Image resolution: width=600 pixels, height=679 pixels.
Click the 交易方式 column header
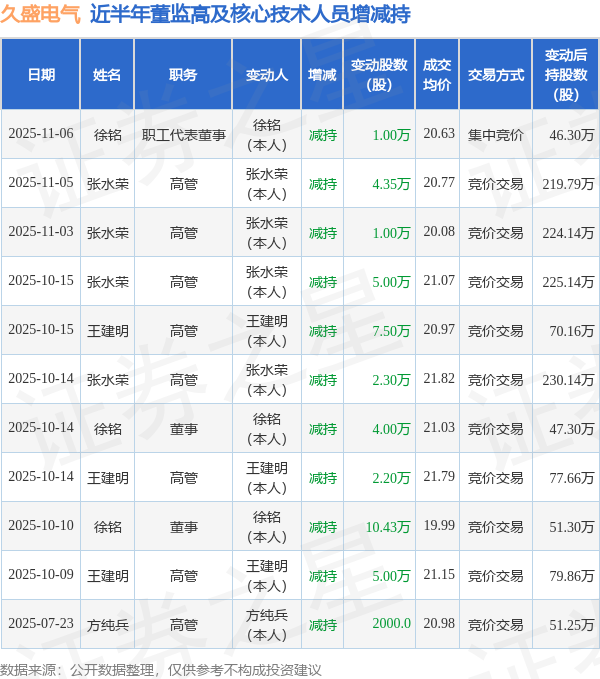(x=496, y=75)
